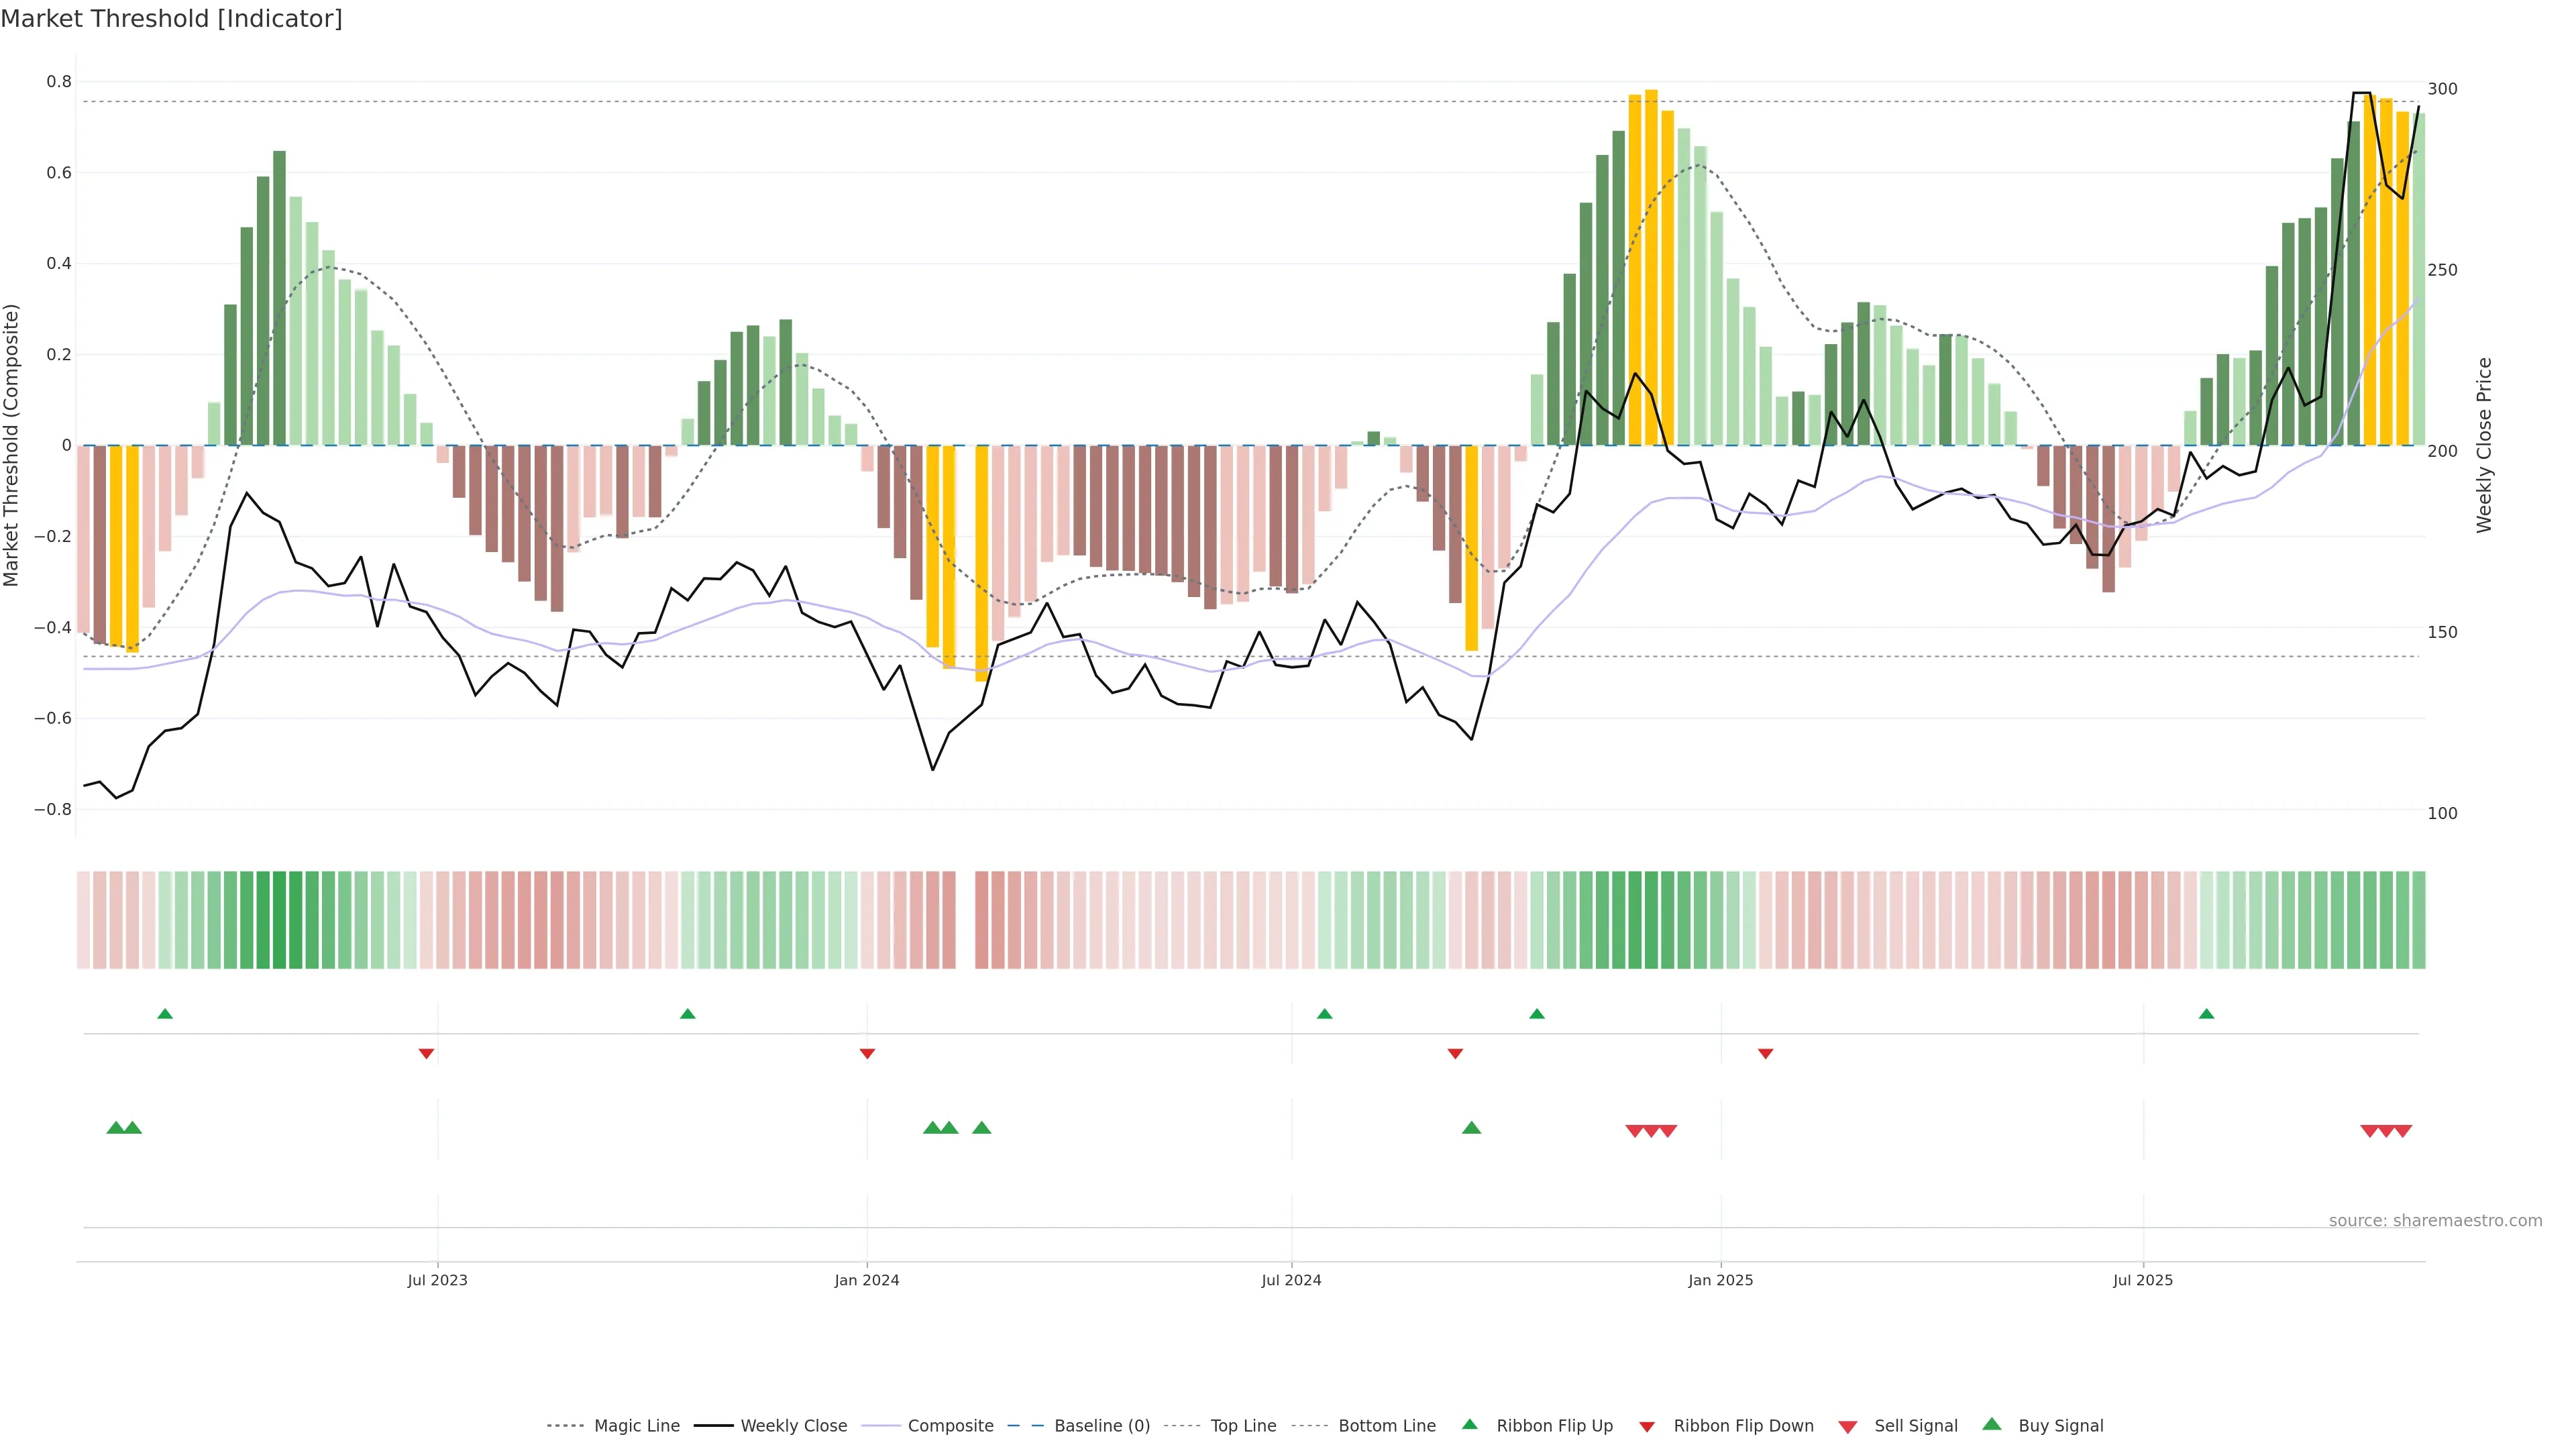
Task: Click the Weekly Close Price axis title
Action: (2485, 445)
